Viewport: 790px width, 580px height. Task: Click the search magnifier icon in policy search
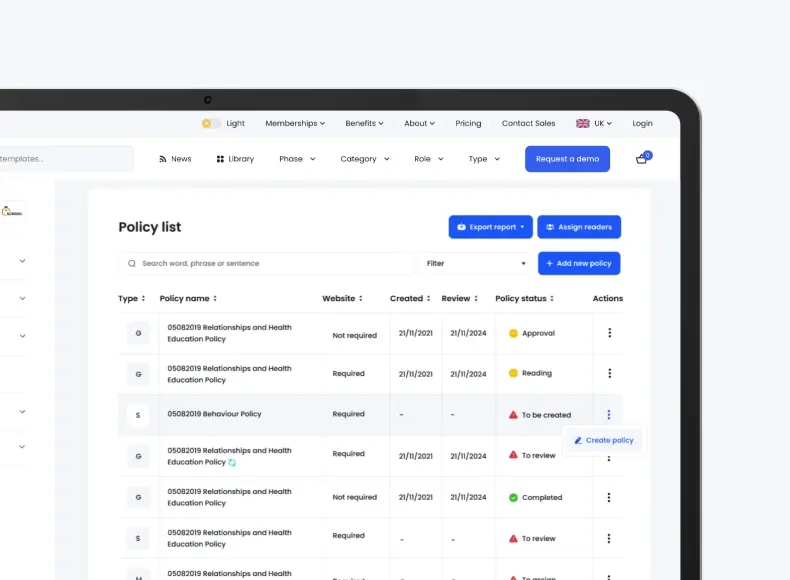[131, 263]
